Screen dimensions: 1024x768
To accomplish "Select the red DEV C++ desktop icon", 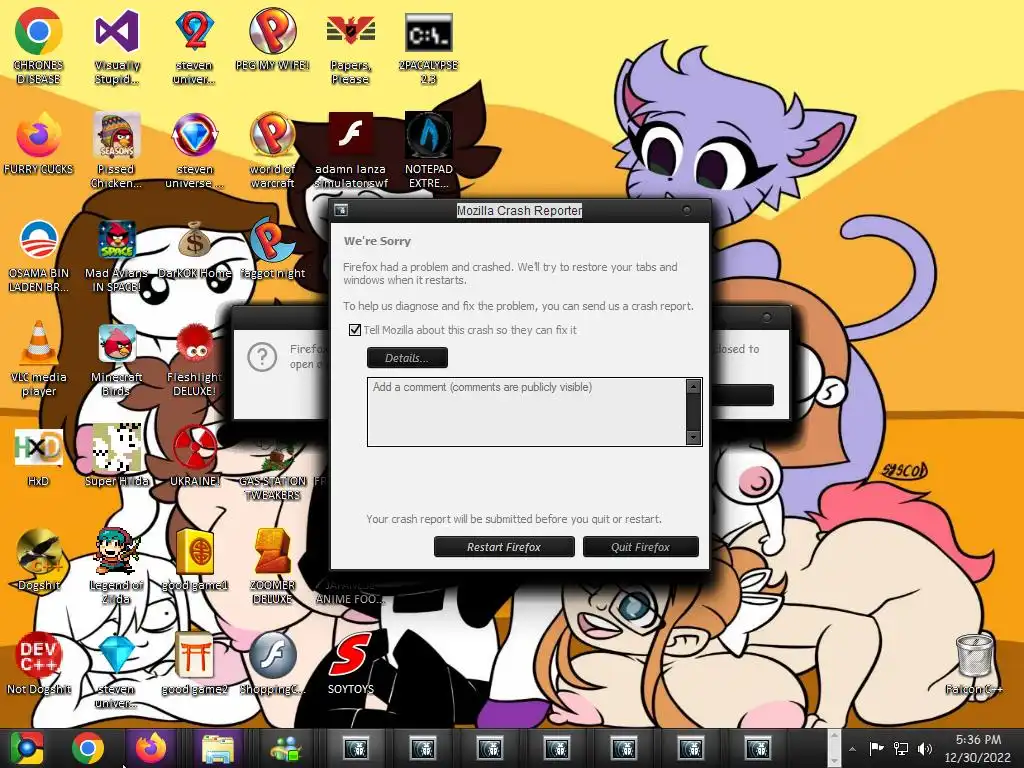I will [38, 662].
